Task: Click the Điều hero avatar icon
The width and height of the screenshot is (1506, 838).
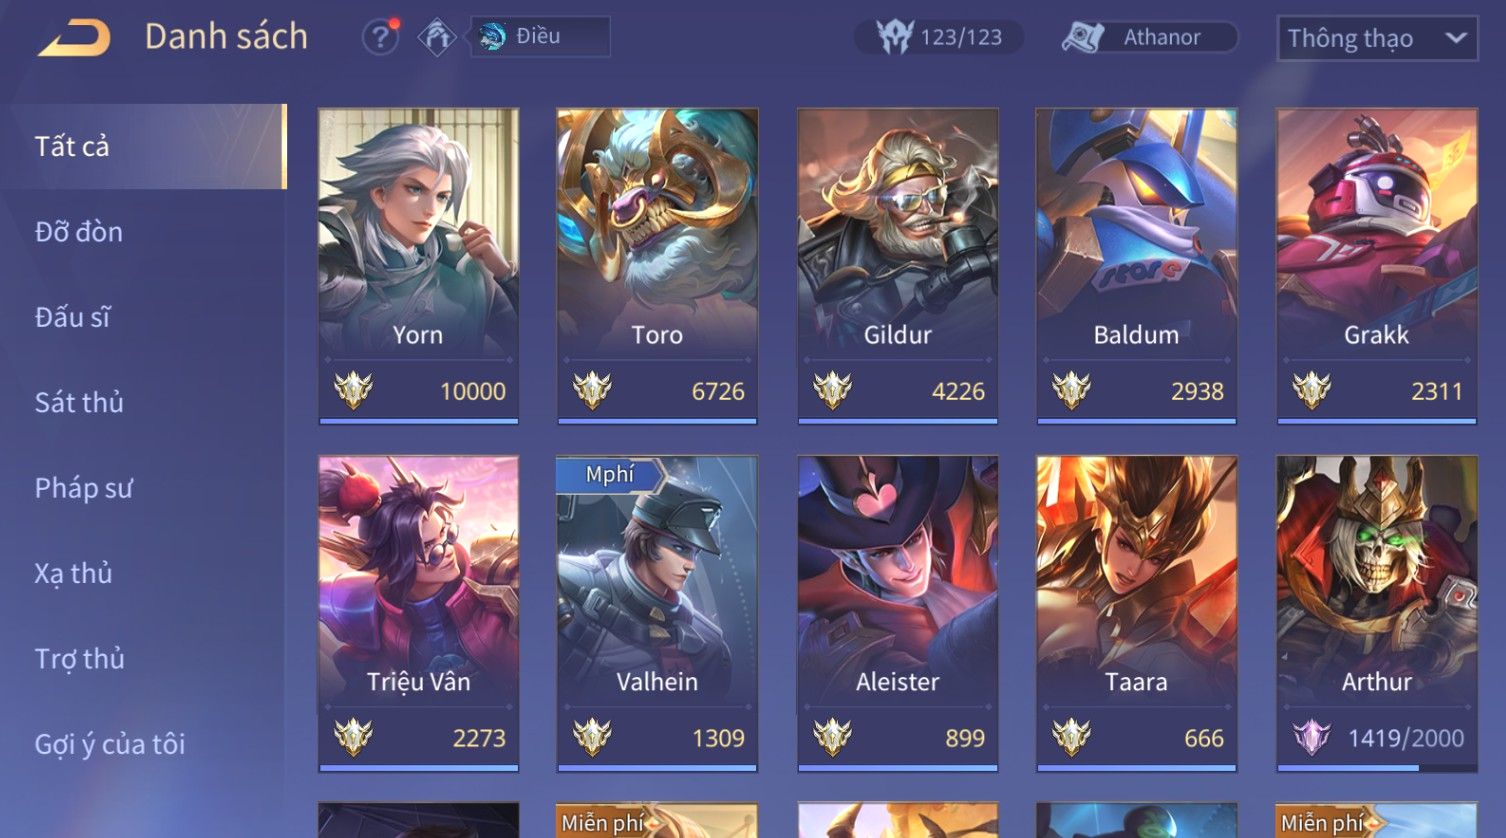Action: pos(492,37)
